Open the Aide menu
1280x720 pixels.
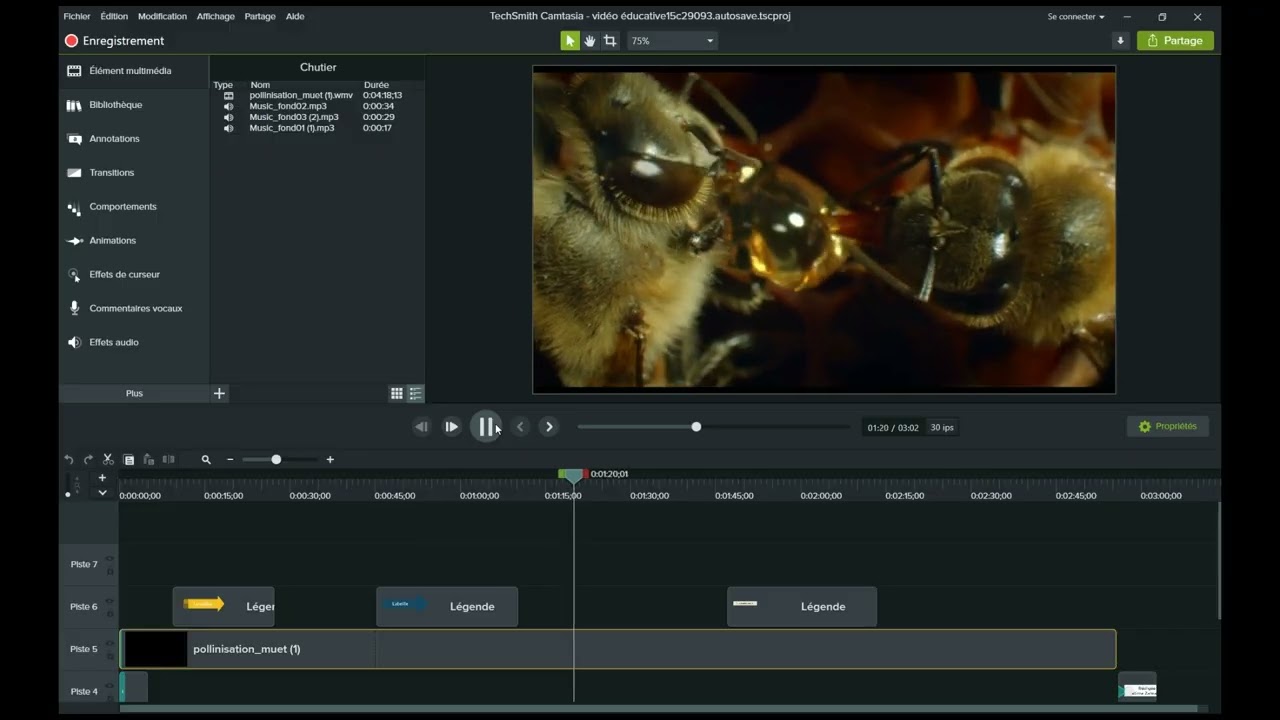(295, 17)
